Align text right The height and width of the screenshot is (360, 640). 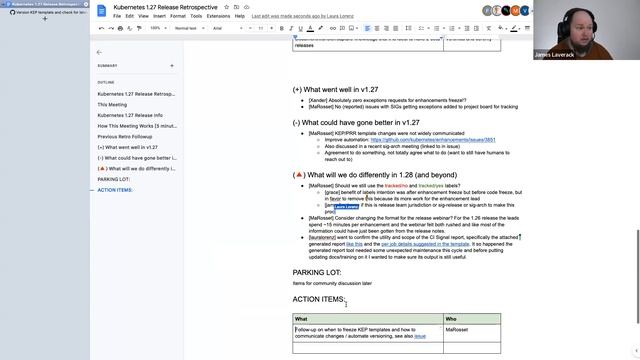[x=386, y=28]
